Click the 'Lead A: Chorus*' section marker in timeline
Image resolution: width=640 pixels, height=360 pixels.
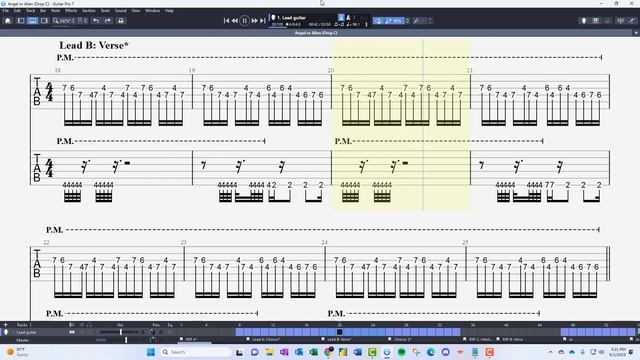pyautogui.click(x=266, y=339)
